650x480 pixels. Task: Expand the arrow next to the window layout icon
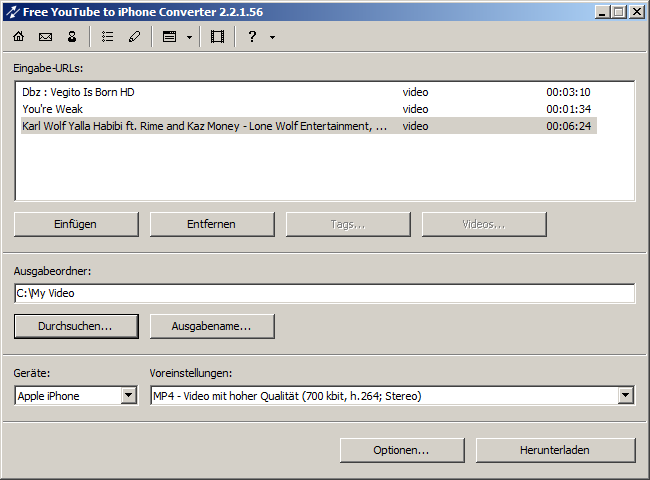coord(189,37)
